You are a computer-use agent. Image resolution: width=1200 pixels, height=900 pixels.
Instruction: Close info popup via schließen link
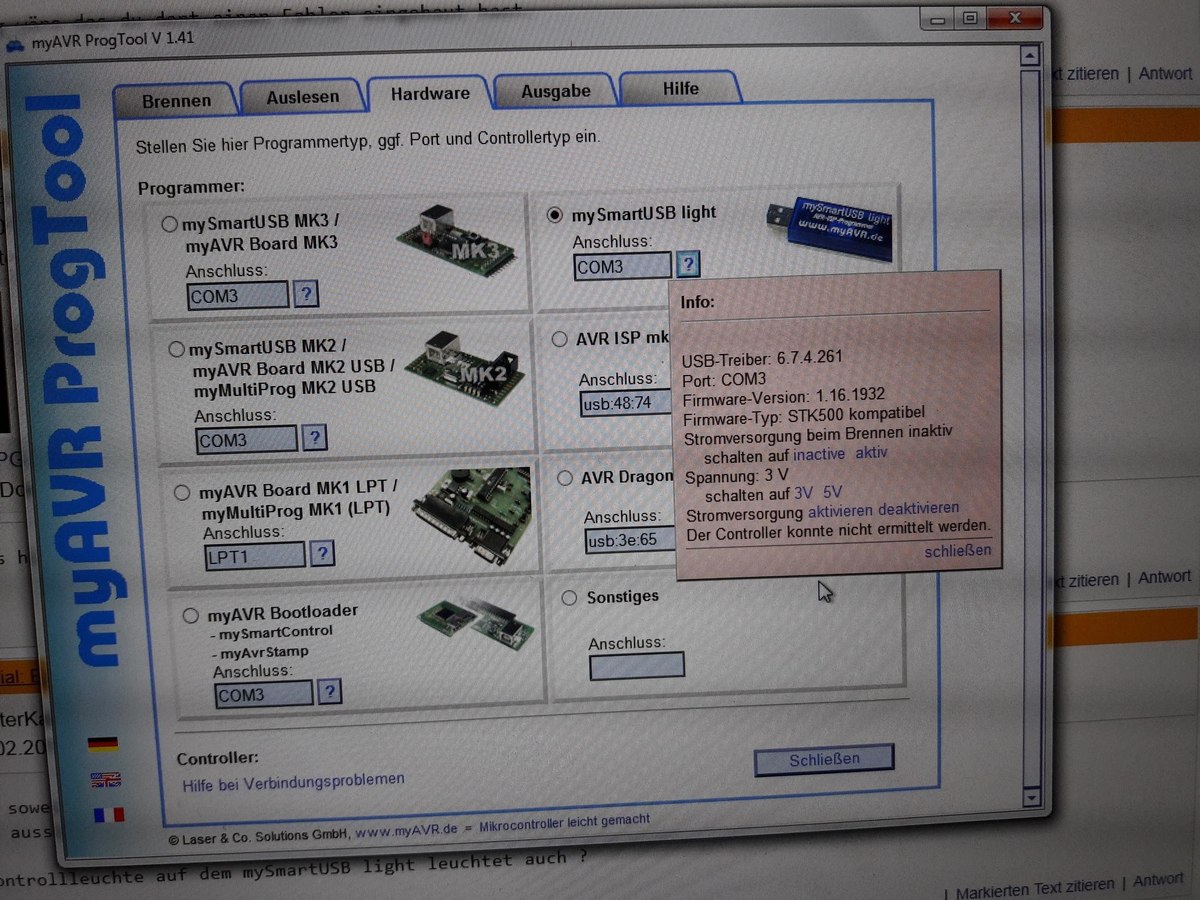pos(958,550)
